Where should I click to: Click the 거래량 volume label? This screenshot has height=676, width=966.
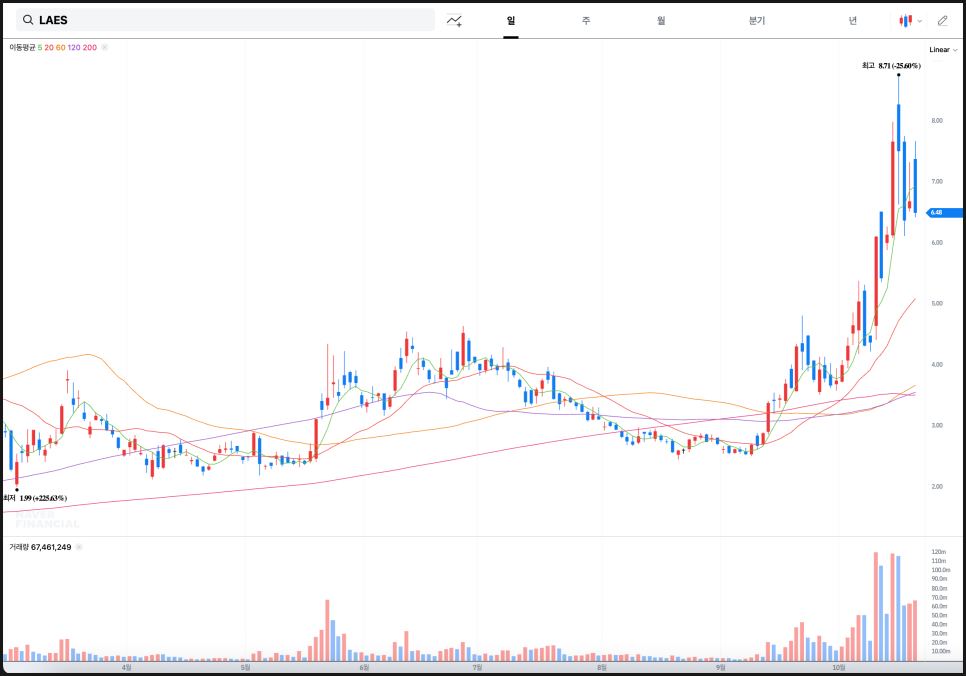[x=19, y=547]
